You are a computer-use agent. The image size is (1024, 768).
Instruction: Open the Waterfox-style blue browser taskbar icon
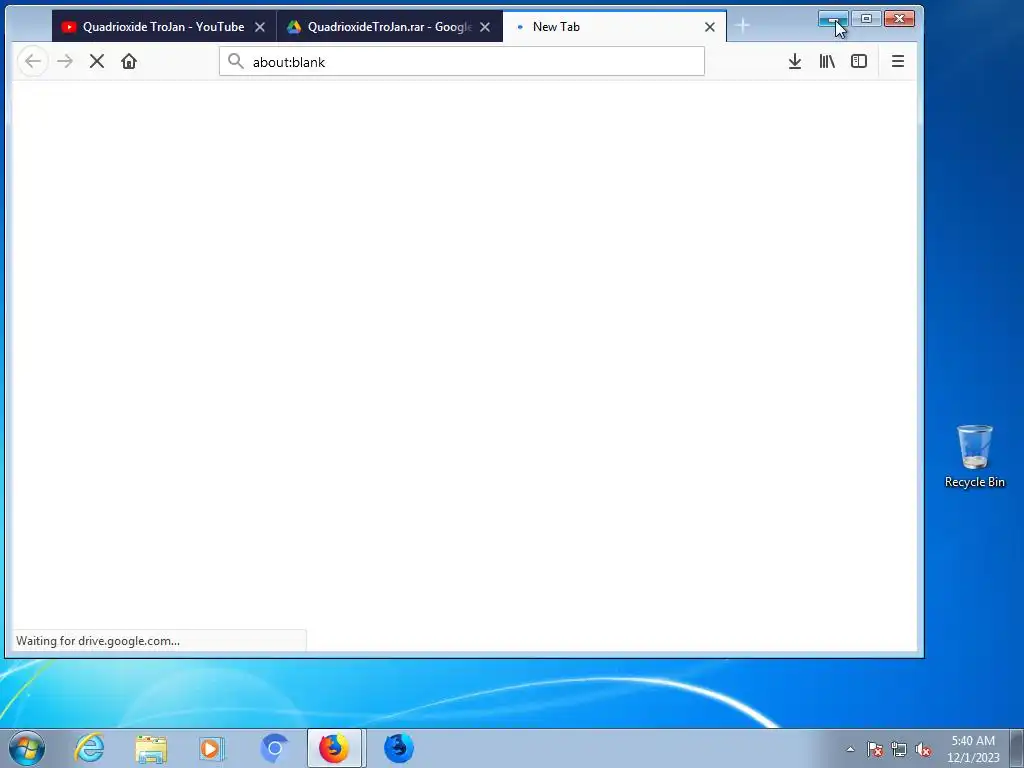[398, 748]
